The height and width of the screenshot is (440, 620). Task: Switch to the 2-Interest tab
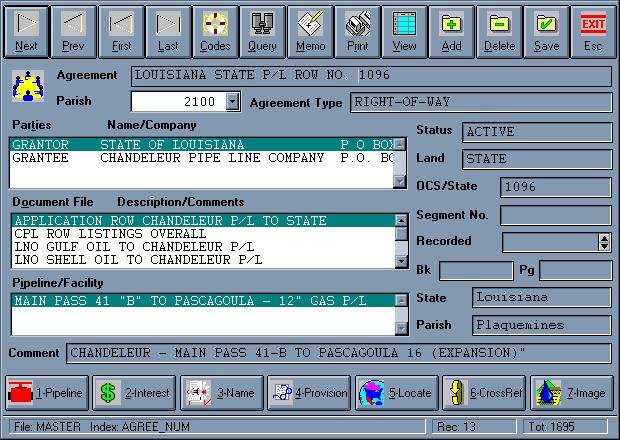[135, 393]
